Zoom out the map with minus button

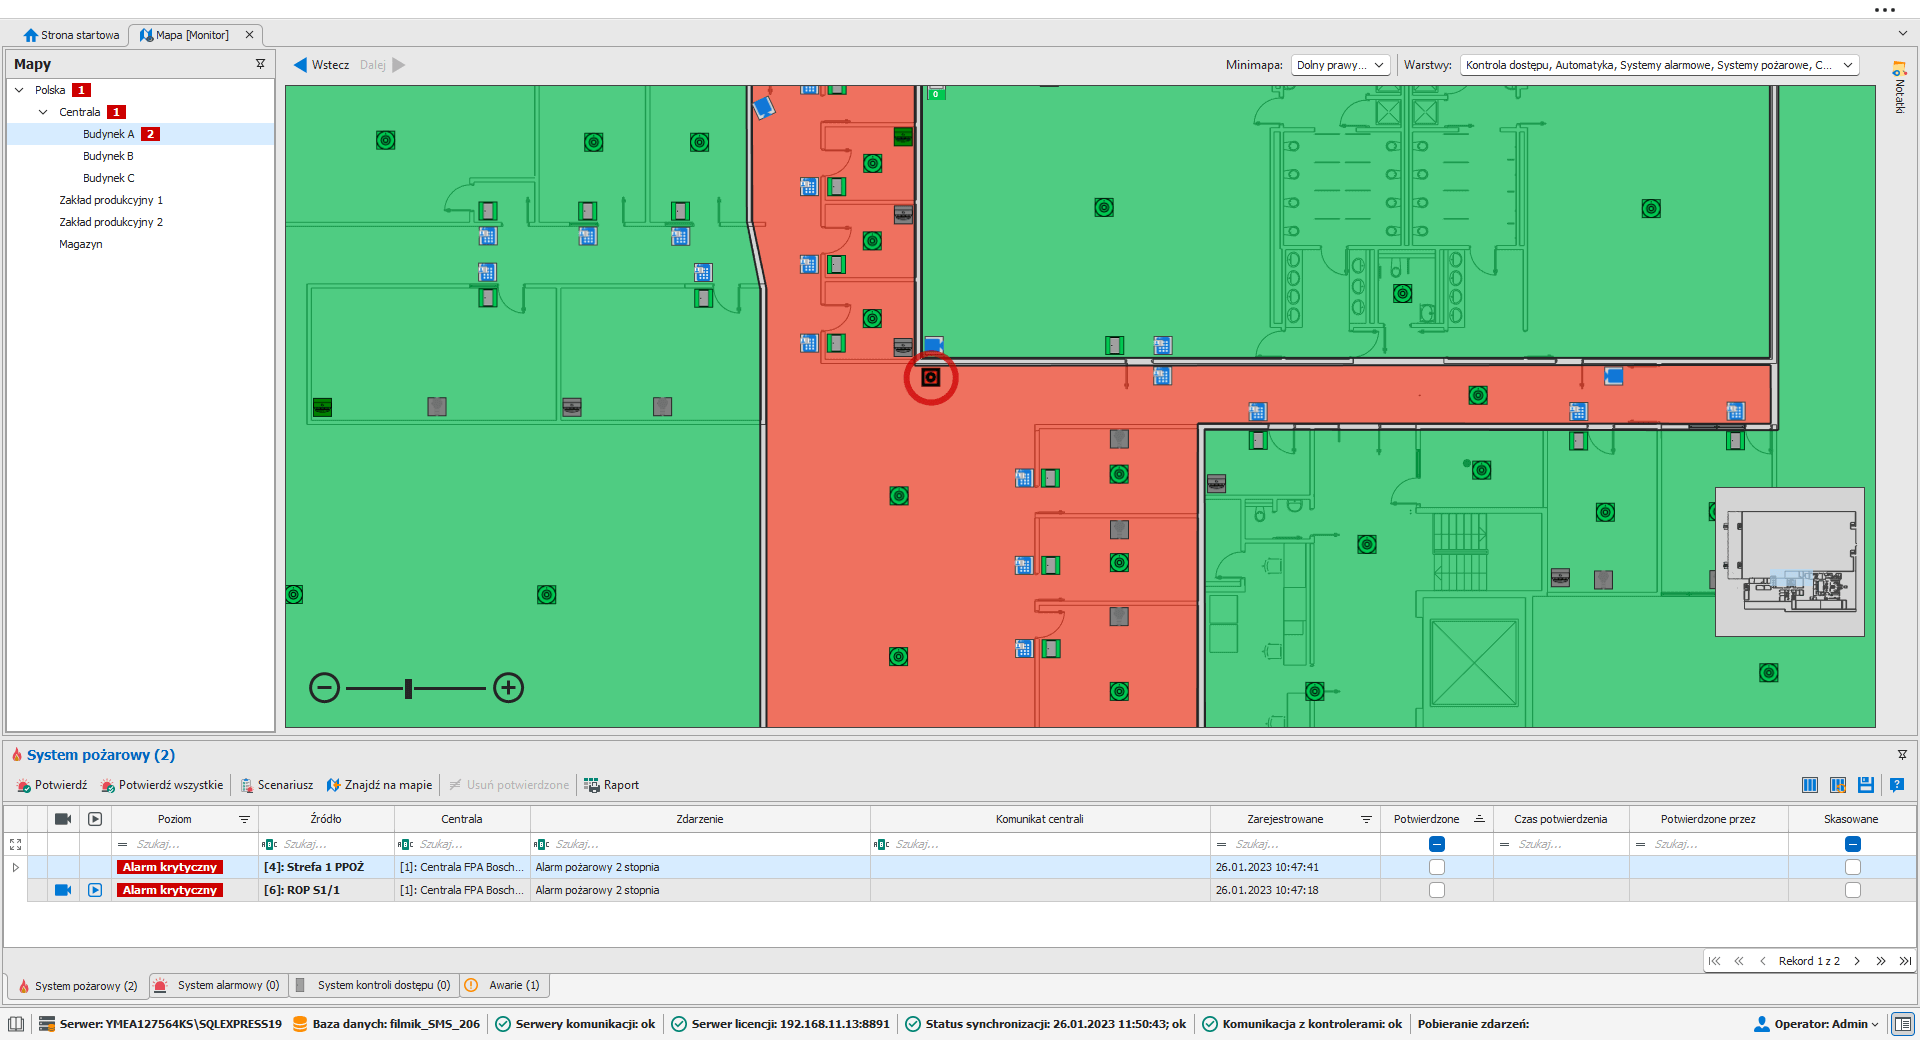[324, 688]
